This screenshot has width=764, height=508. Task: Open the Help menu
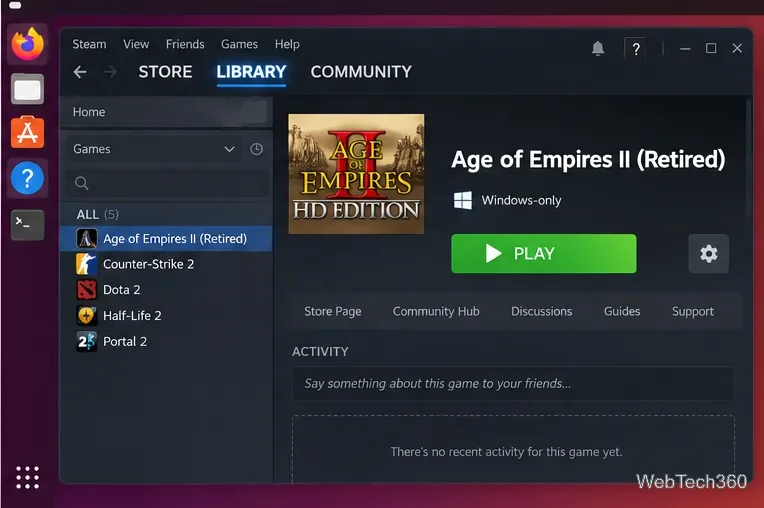tap(287, 44)
